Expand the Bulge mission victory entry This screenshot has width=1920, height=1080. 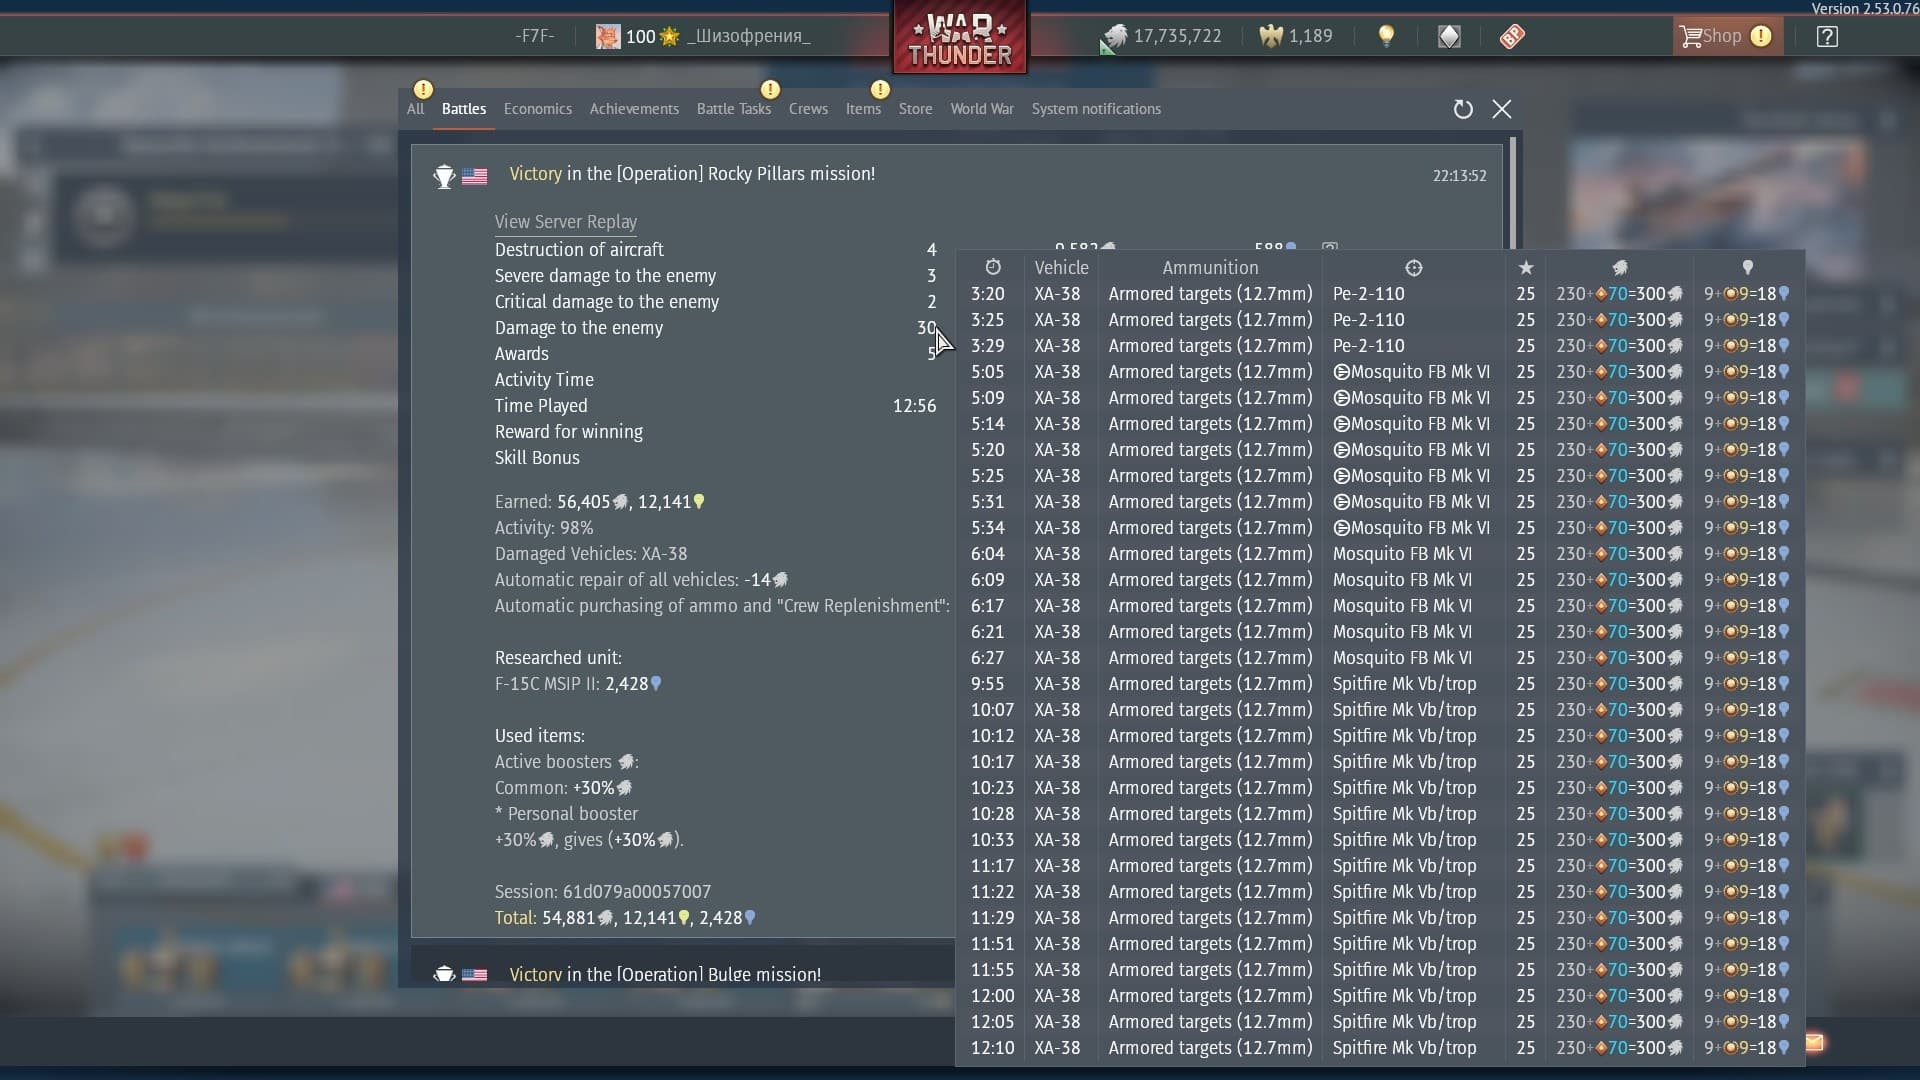pyautogui.click(x=665, y=974)
